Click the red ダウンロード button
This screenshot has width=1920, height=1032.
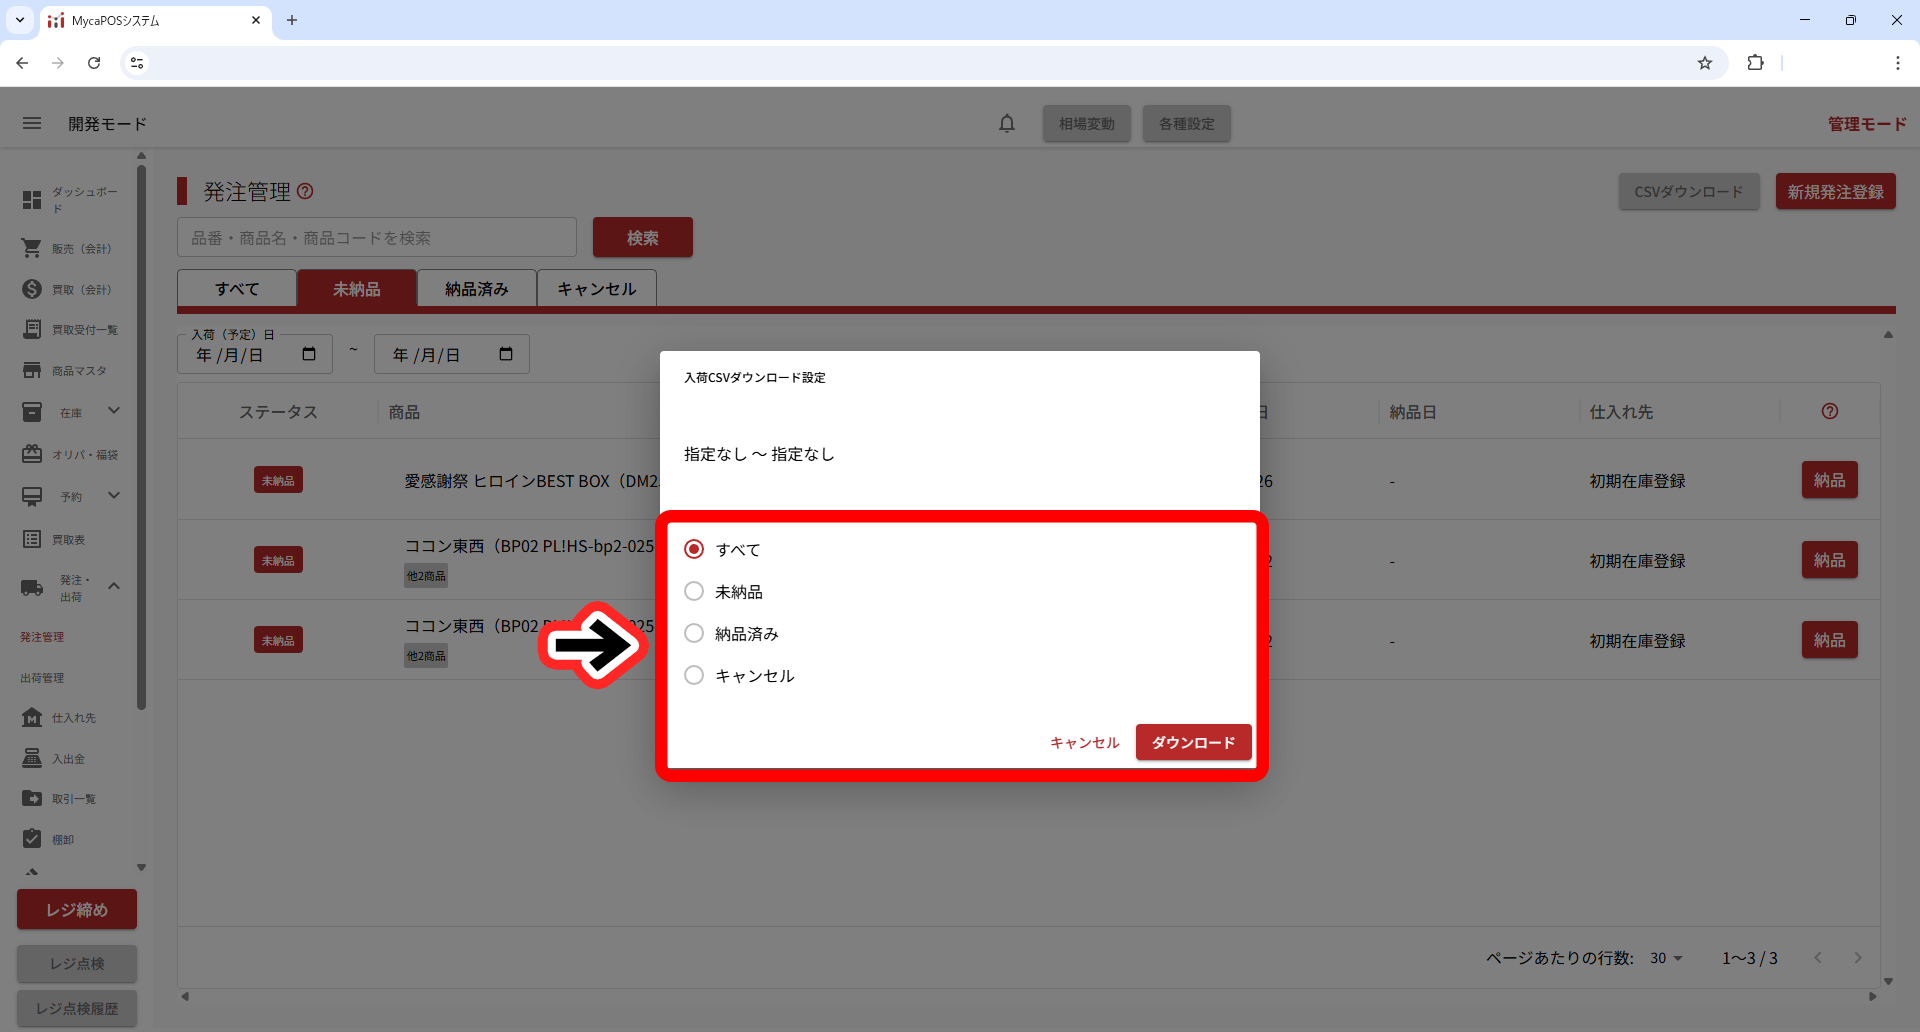pos(1193,742)
